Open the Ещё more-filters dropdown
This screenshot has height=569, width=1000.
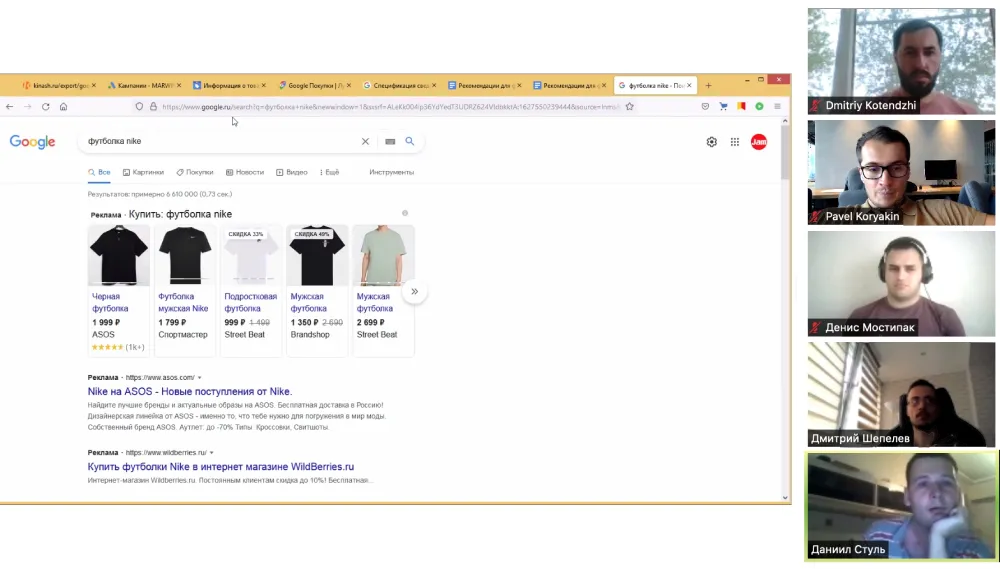tap(330, 172)
